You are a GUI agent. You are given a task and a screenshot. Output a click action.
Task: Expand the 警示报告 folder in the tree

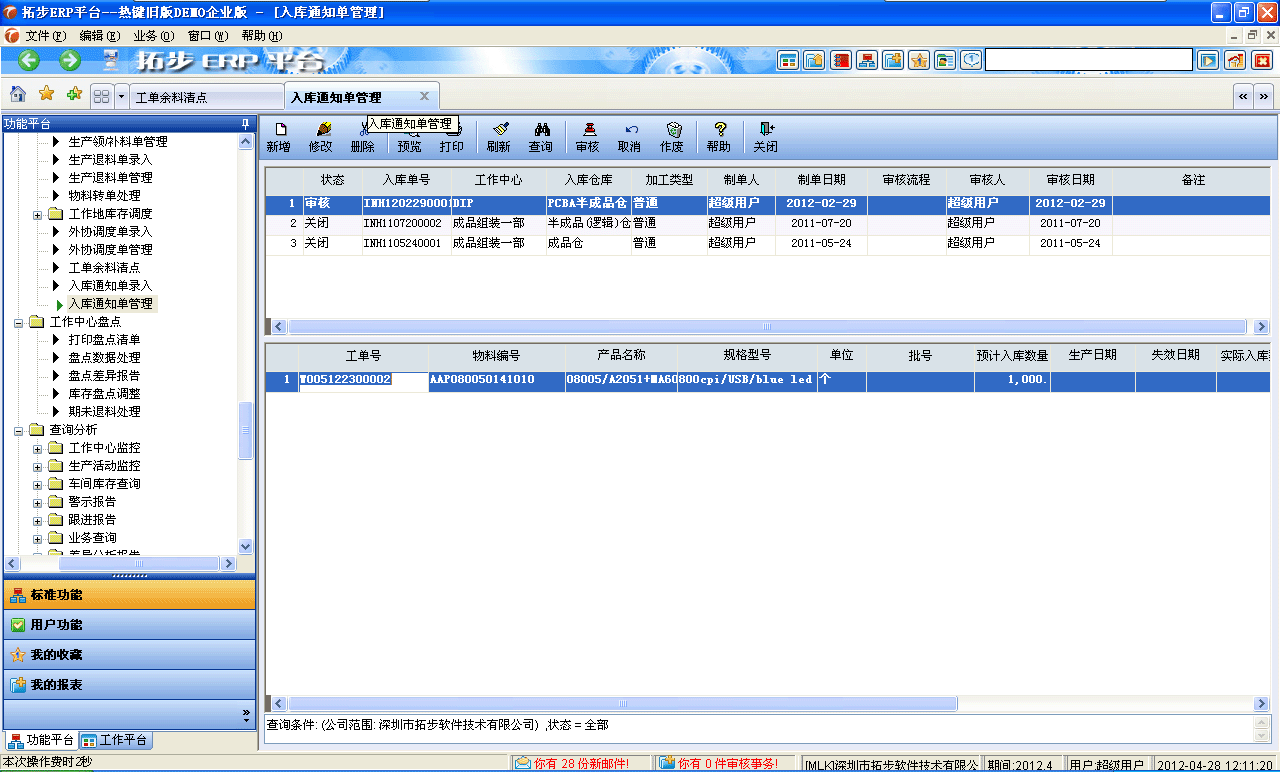tap(36, 501)
